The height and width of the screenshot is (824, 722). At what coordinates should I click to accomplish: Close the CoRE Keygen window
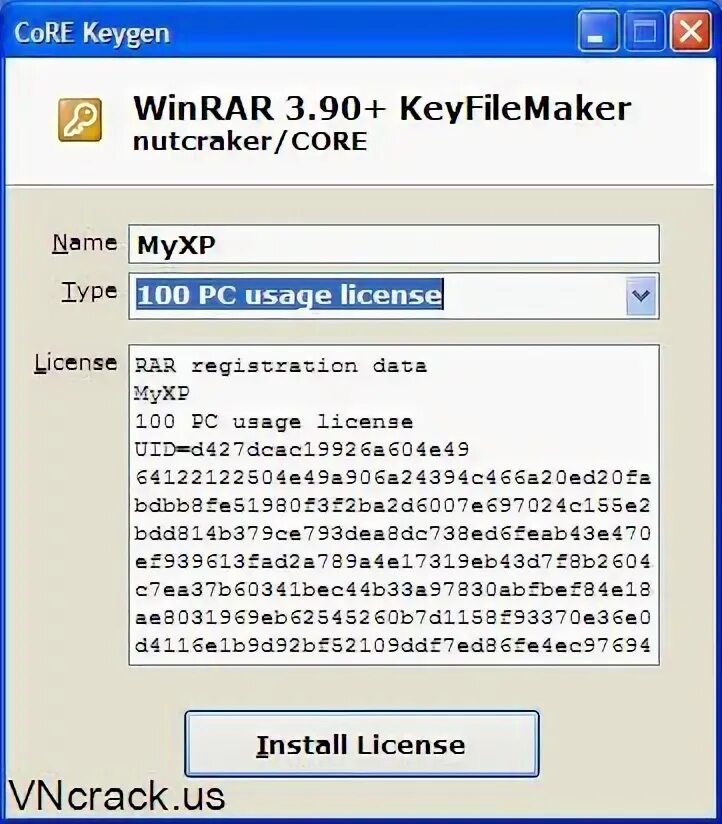[x=691, y=32]
